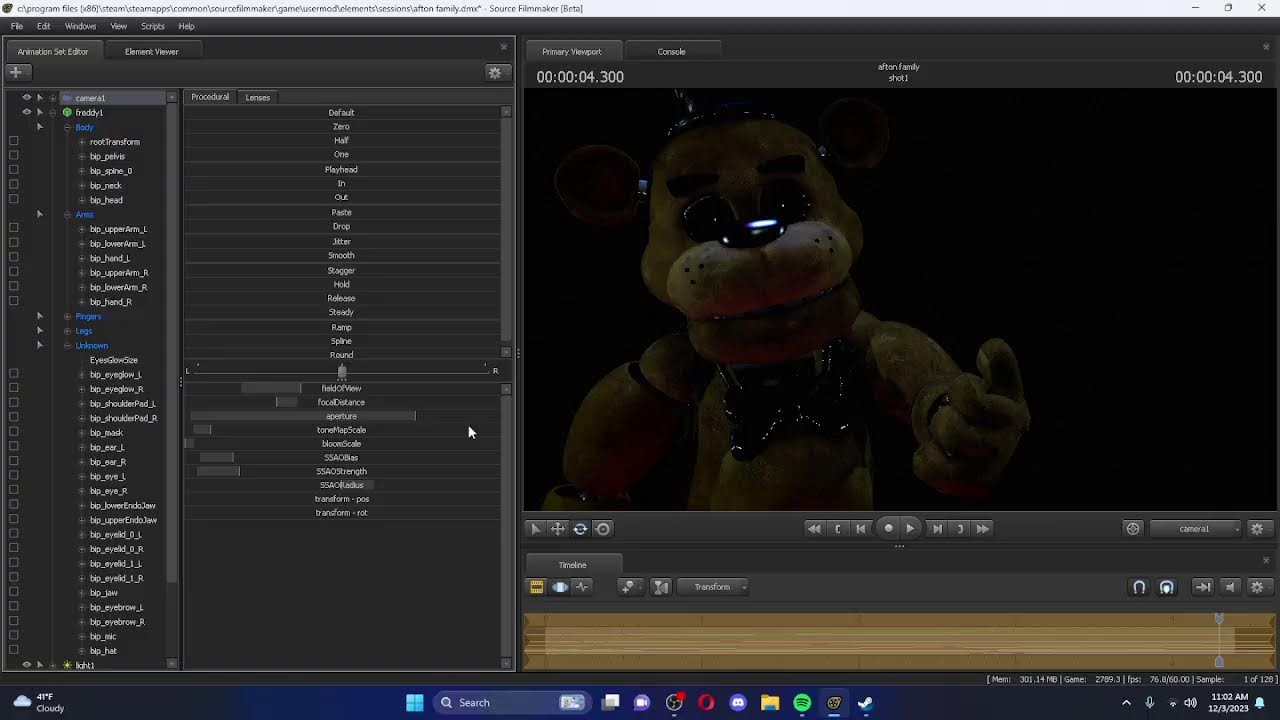The height and width of the screenshot is (720, 1280).
Task: Click the bookmark pin tool in timeline
Action: click(628, 587)
